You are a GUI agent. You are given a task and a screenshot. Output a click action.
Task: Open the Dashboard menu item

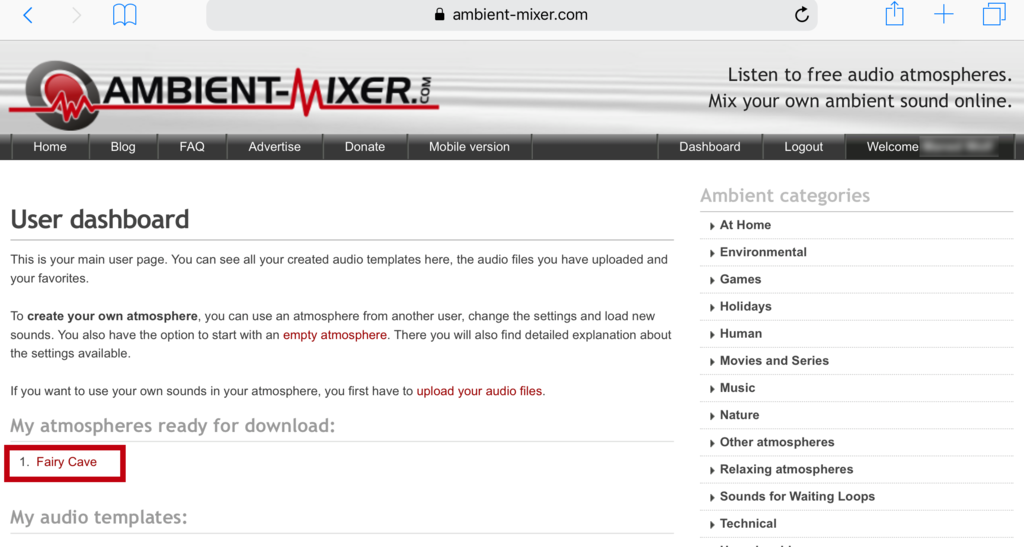710,147
